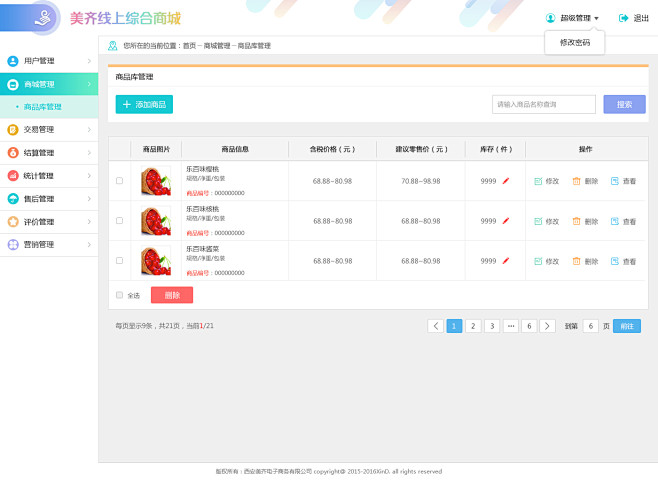Screen dimensions: 658x481
Task: Click the 结算管理 money bag icon
Action: click(13, 153)
